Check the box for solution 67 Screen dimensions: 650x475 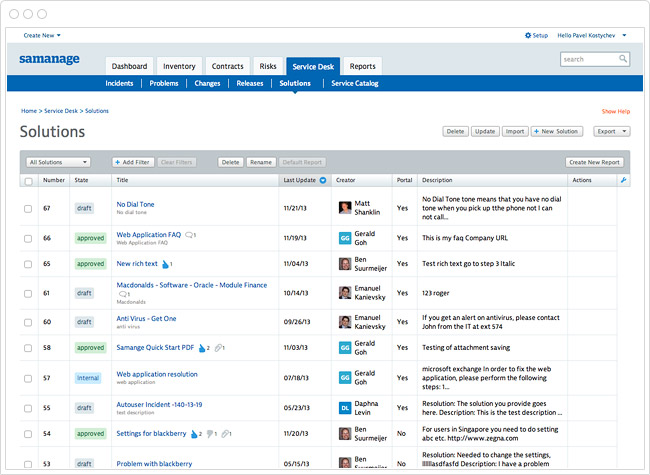point(28,208)
